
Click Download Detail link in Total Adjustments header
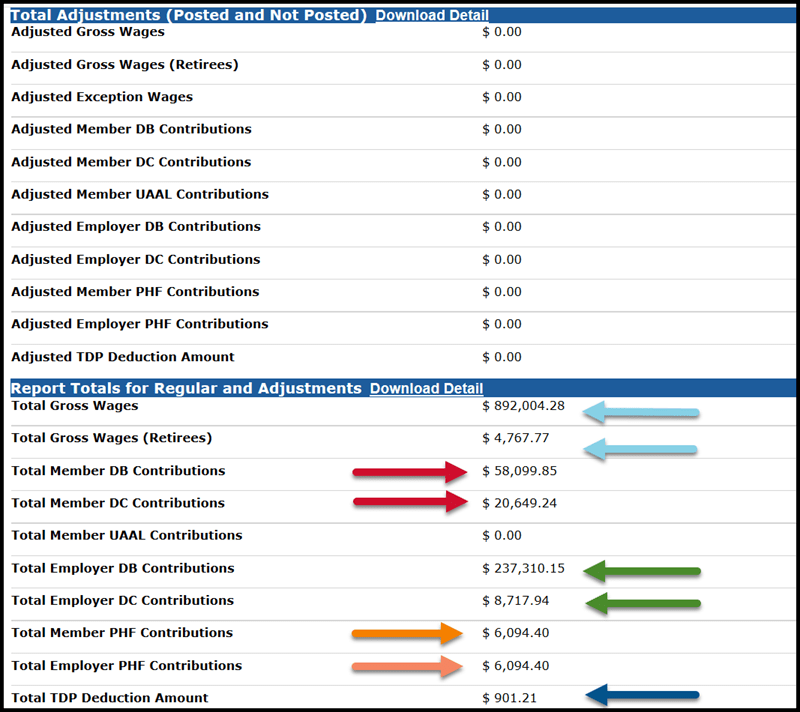click(432, 15)
